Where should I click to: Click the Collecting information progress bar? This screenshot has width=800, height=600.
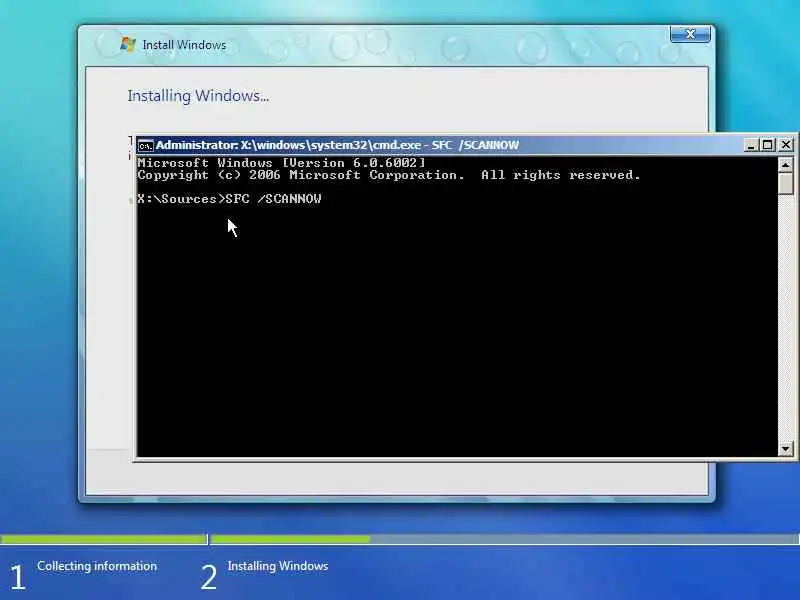[104, 539]
